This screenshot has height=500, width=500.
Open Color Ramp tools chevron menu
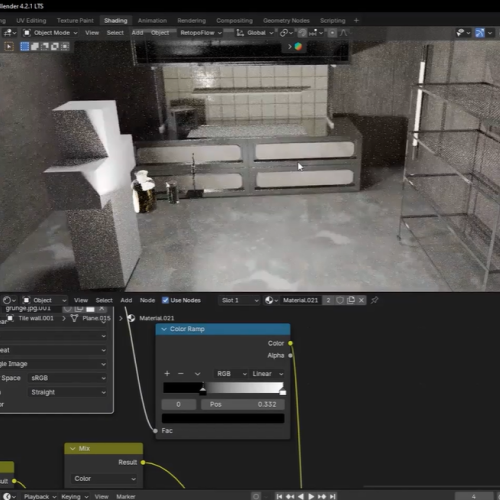pyautogui.click(x=197, y=374)
